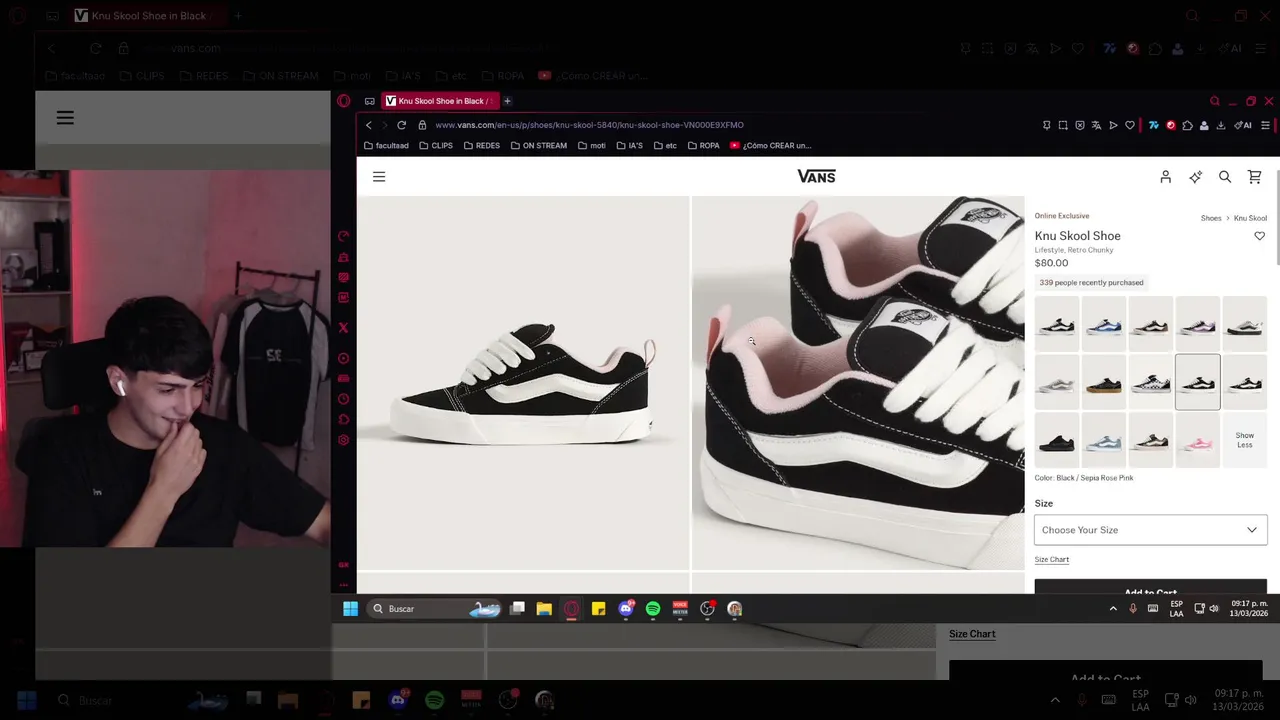The height and width of the screenshot is (720, 1280).
Task: Click the player arrow icon in toolbar
Action: [x=1113, y=125]
